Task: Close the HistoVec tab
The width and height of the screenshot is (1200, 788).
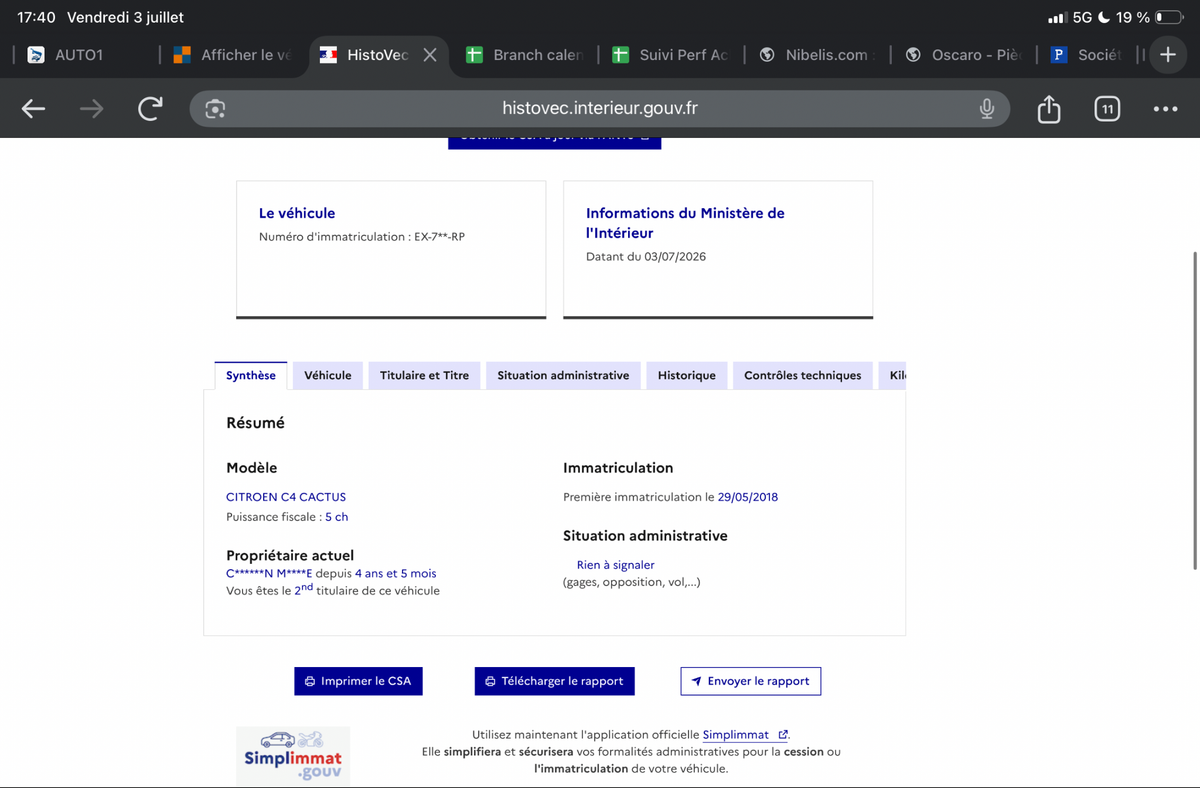Action: pos(429,55)
